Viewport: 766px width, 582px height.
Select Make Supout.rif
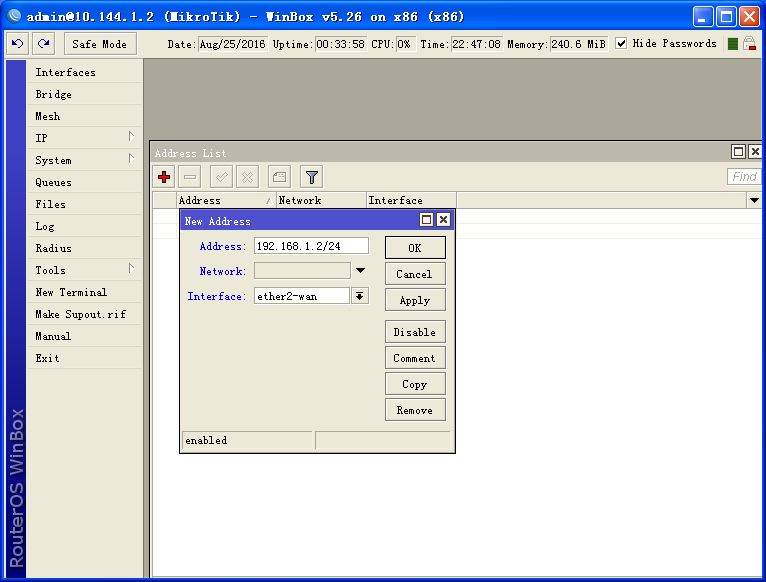click(85, 314)
